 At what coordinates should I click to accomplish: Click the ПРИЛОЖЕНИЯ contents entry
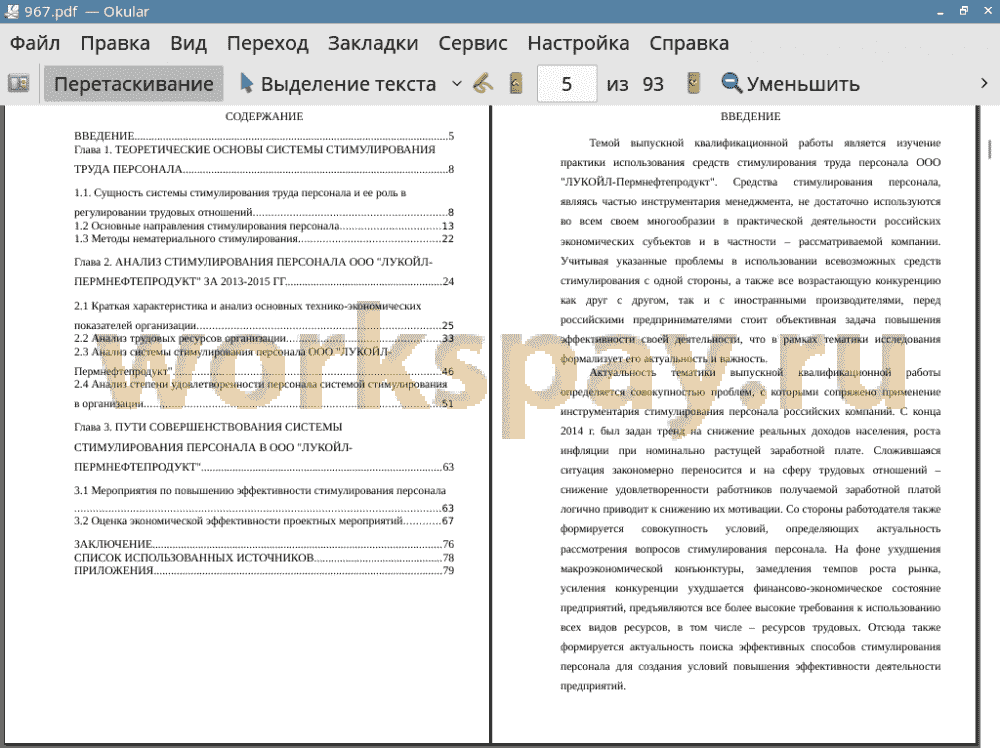tap(264, 570)
